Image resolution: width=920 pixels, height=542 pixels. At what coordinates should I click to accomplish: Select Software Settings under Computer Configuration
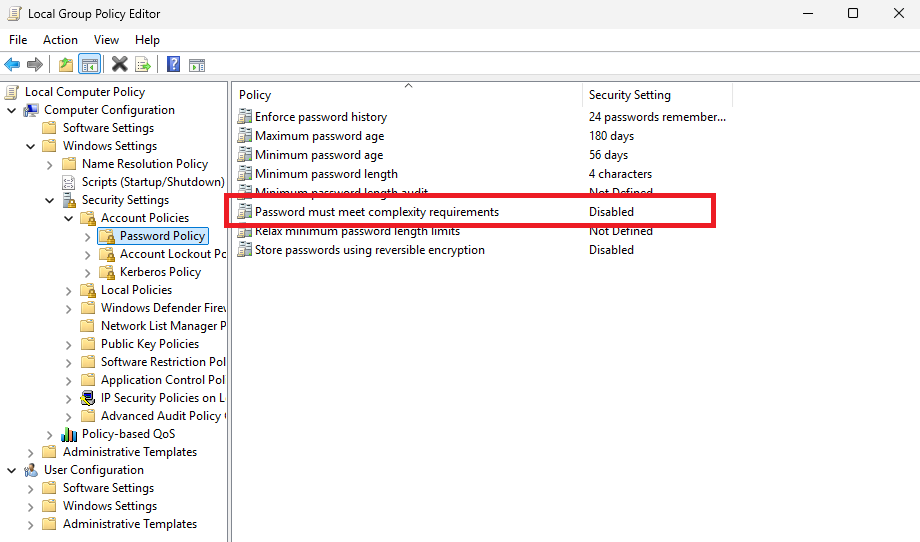109,128
